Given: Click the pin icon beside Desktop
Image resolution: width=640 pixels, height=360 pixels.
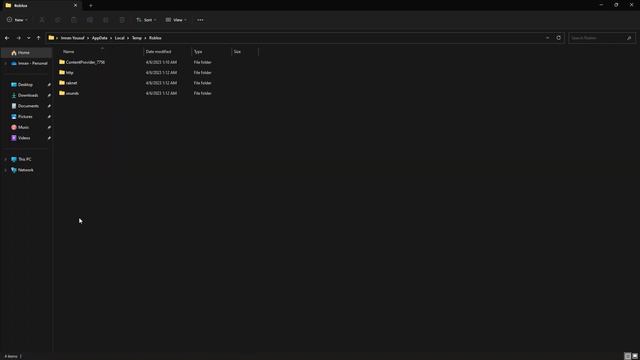Looking at the screenshot, I should point(49,84).
